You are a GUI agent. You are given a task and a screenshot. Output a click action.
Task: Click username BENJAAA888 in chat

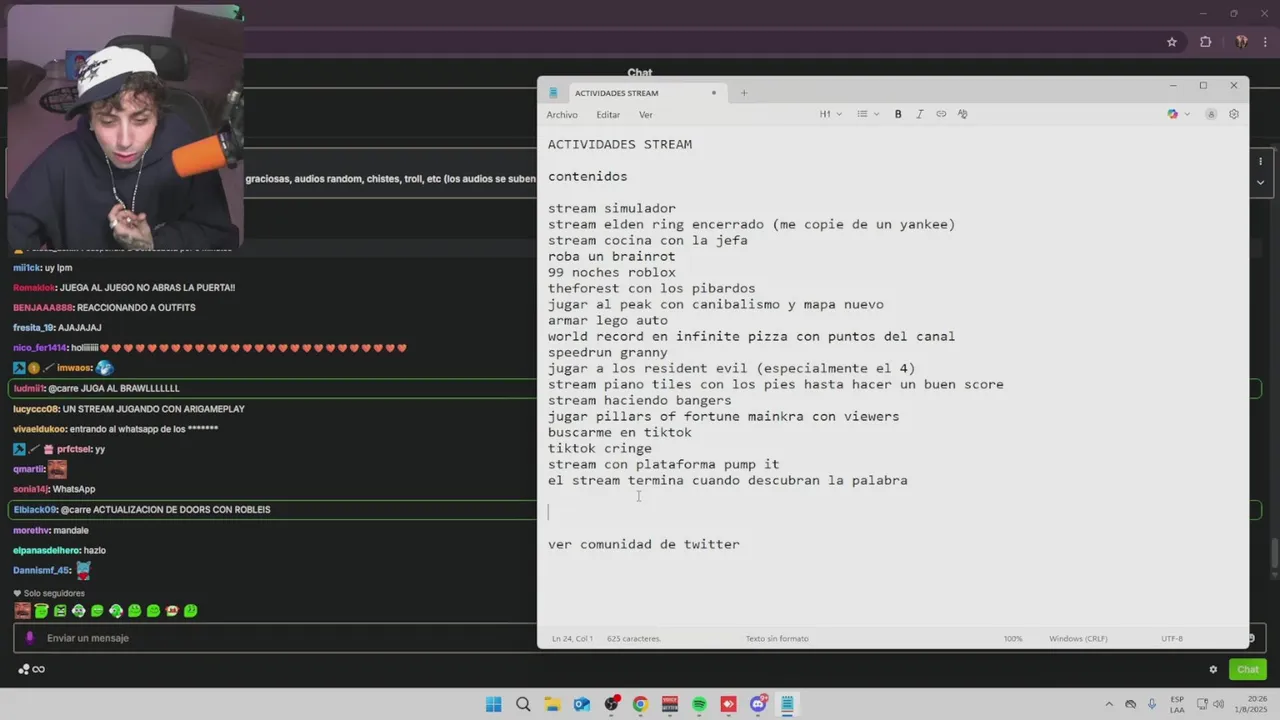tap(43, 308)
